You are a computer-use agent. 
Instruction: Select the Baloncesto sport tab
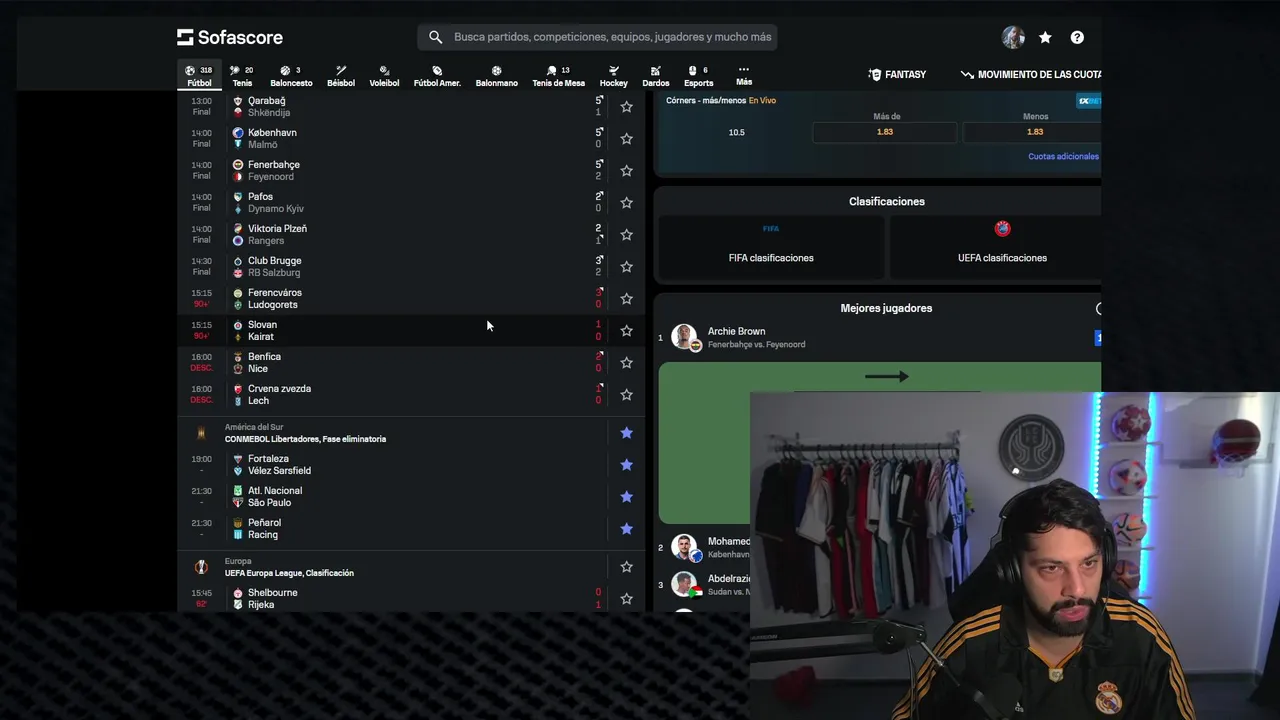tap(291, 76)
